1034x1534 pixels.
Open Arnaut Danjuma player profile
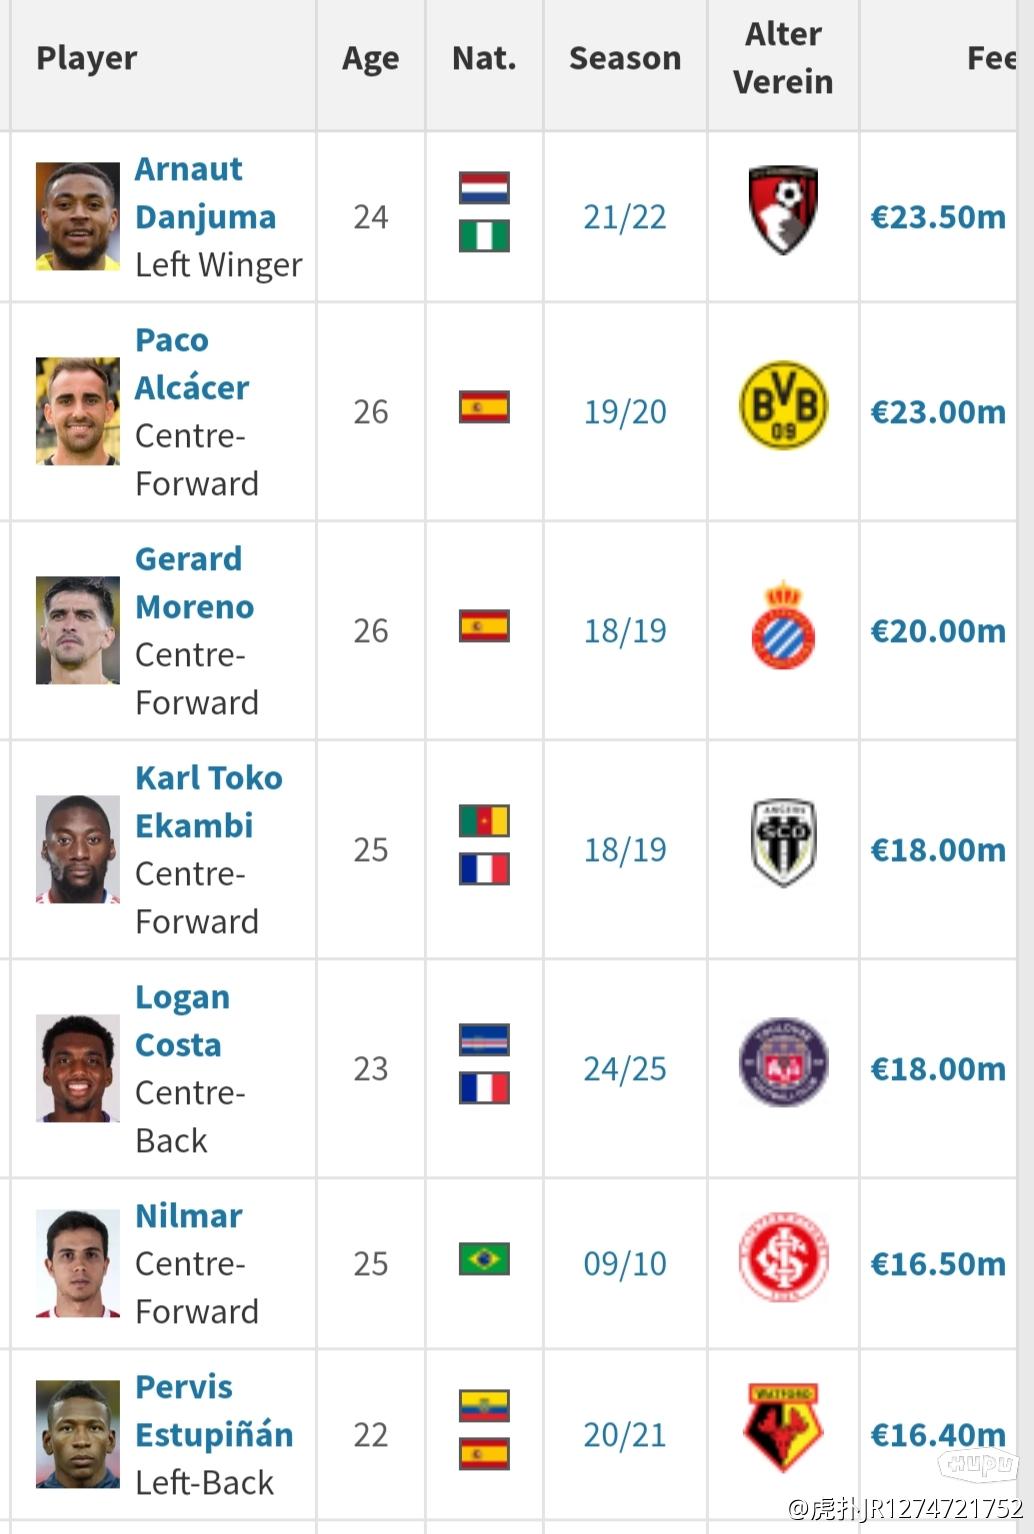point(205,193)
